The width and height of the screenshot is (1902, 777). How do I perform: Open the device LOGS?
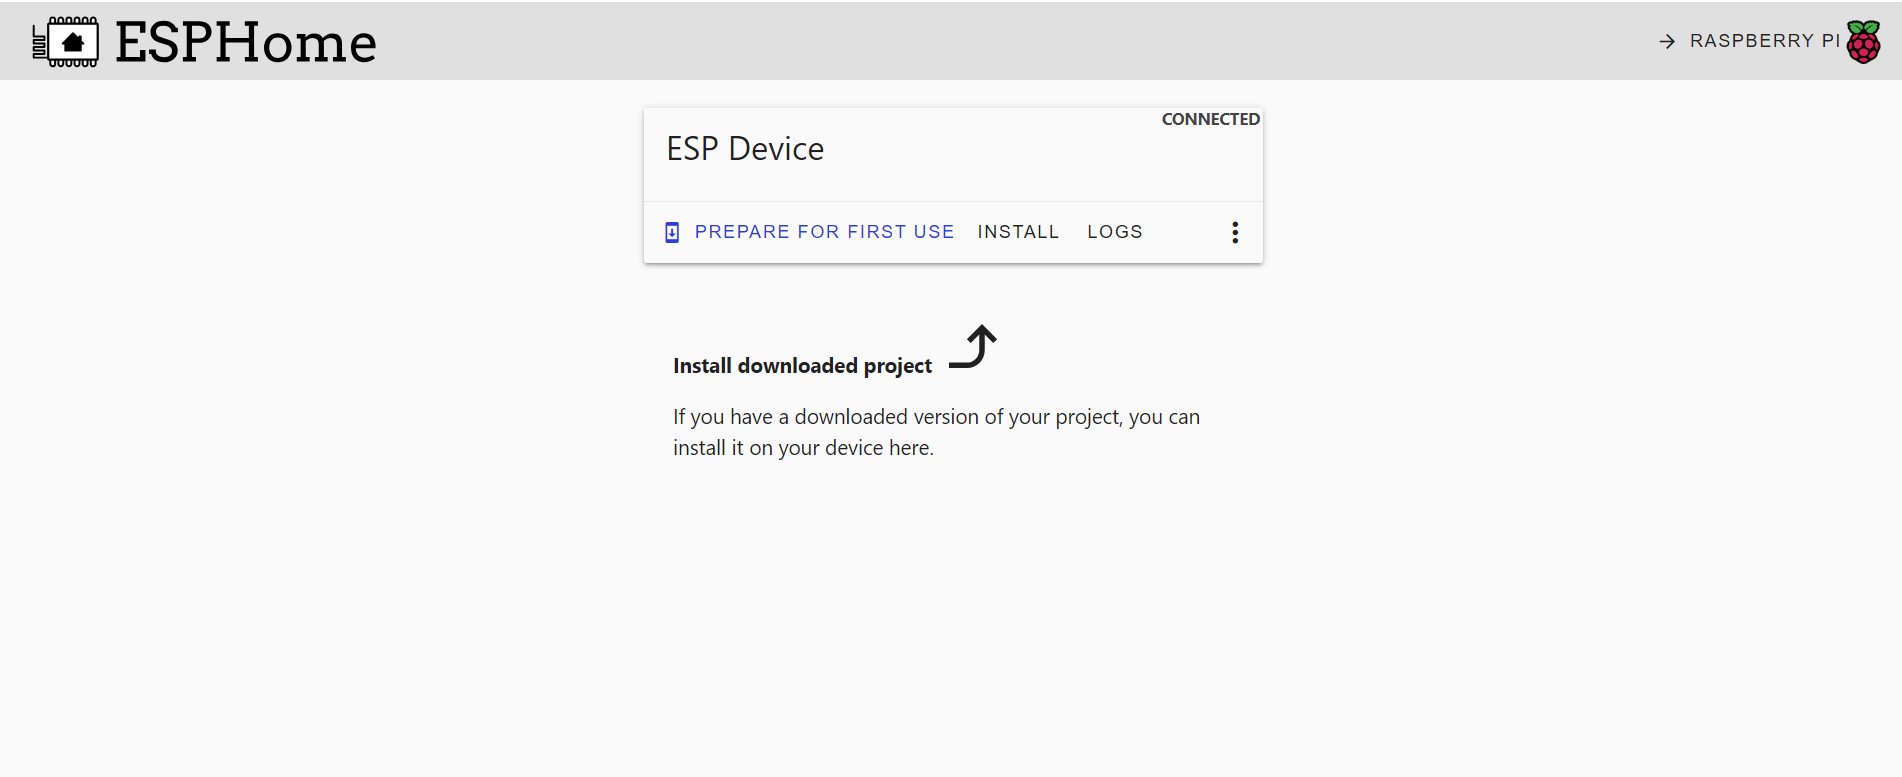1114,232
